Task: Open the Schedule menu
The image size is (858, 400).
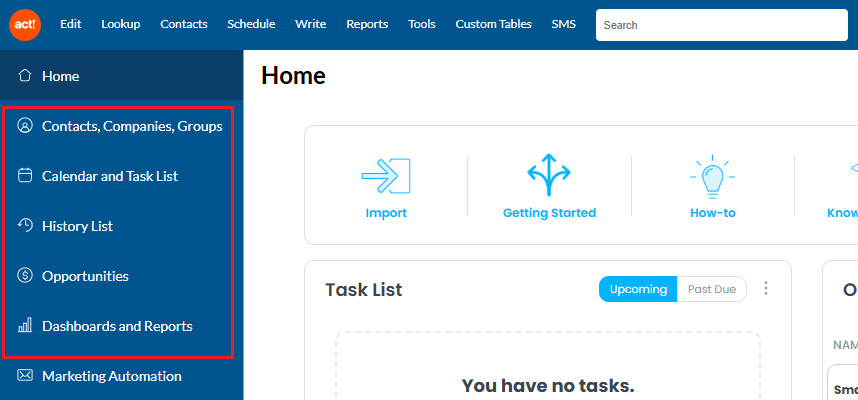Action: click(x=251, y=24)
